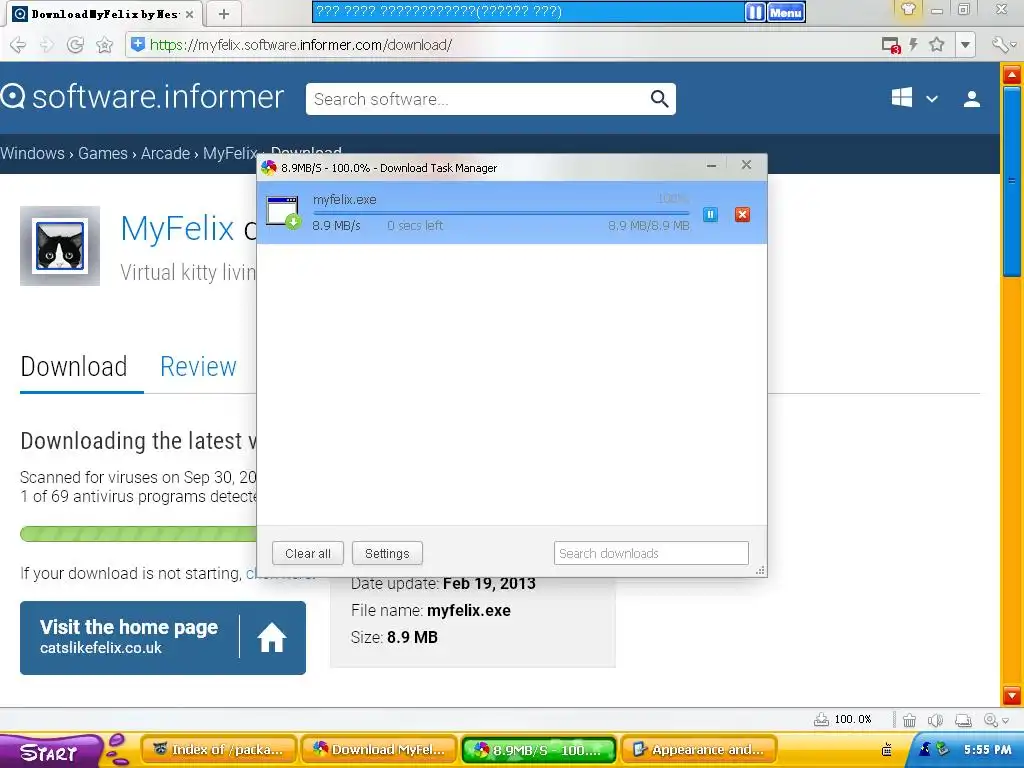Screen dimensions: 1024x768
Task: Click the blue shield security icon in address bar
Action: click(x=138, y=44)
